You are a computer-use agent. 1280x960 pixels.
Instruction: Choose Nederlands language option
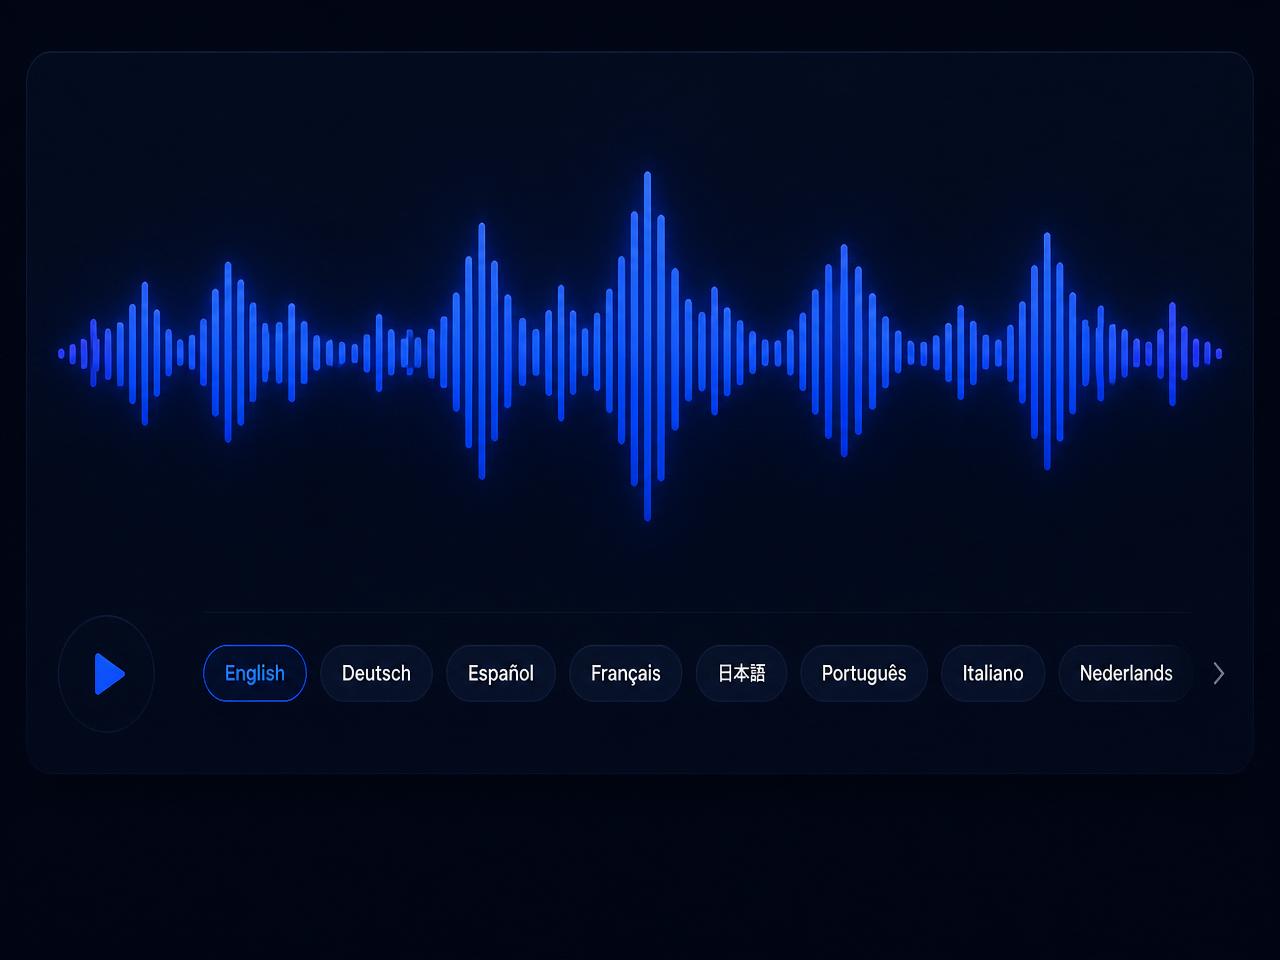coord(1126,673)
